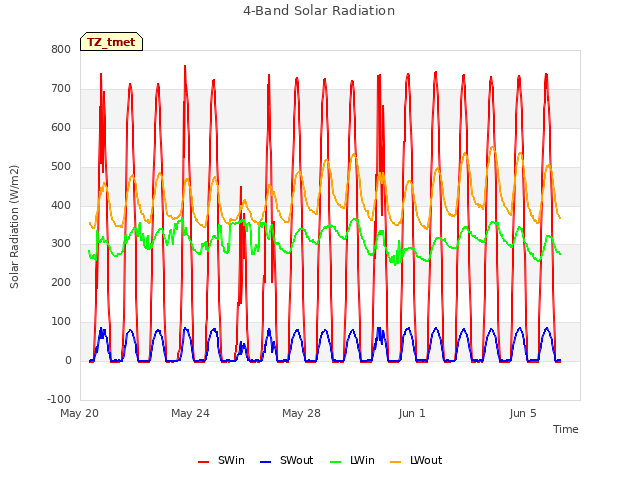640x480 pixels.
Task: Click the May 28 x-axis tick label
Action: point(302,413)
